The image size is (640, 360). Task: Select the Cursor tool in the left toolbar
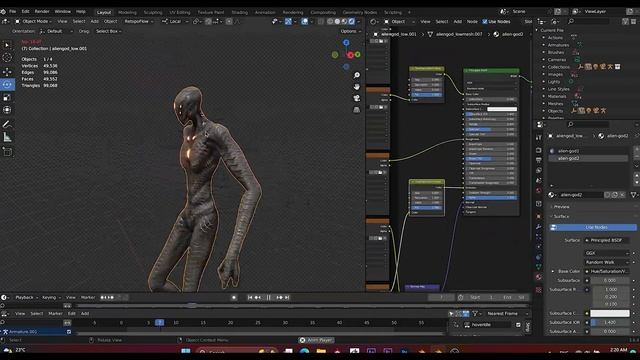coord(7,58)
